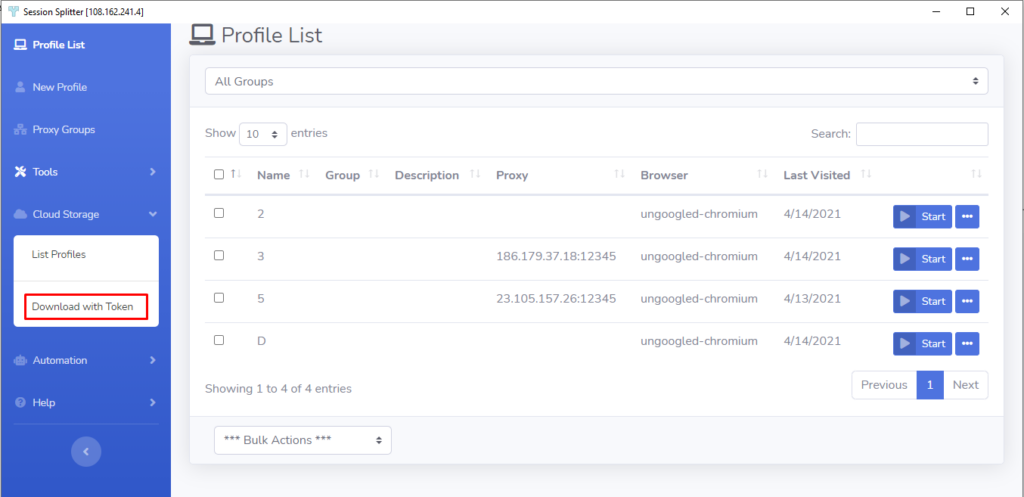1024x497 pixels.
Task: Maximize the Session Splitter window
Action: [x=970, y=11]
